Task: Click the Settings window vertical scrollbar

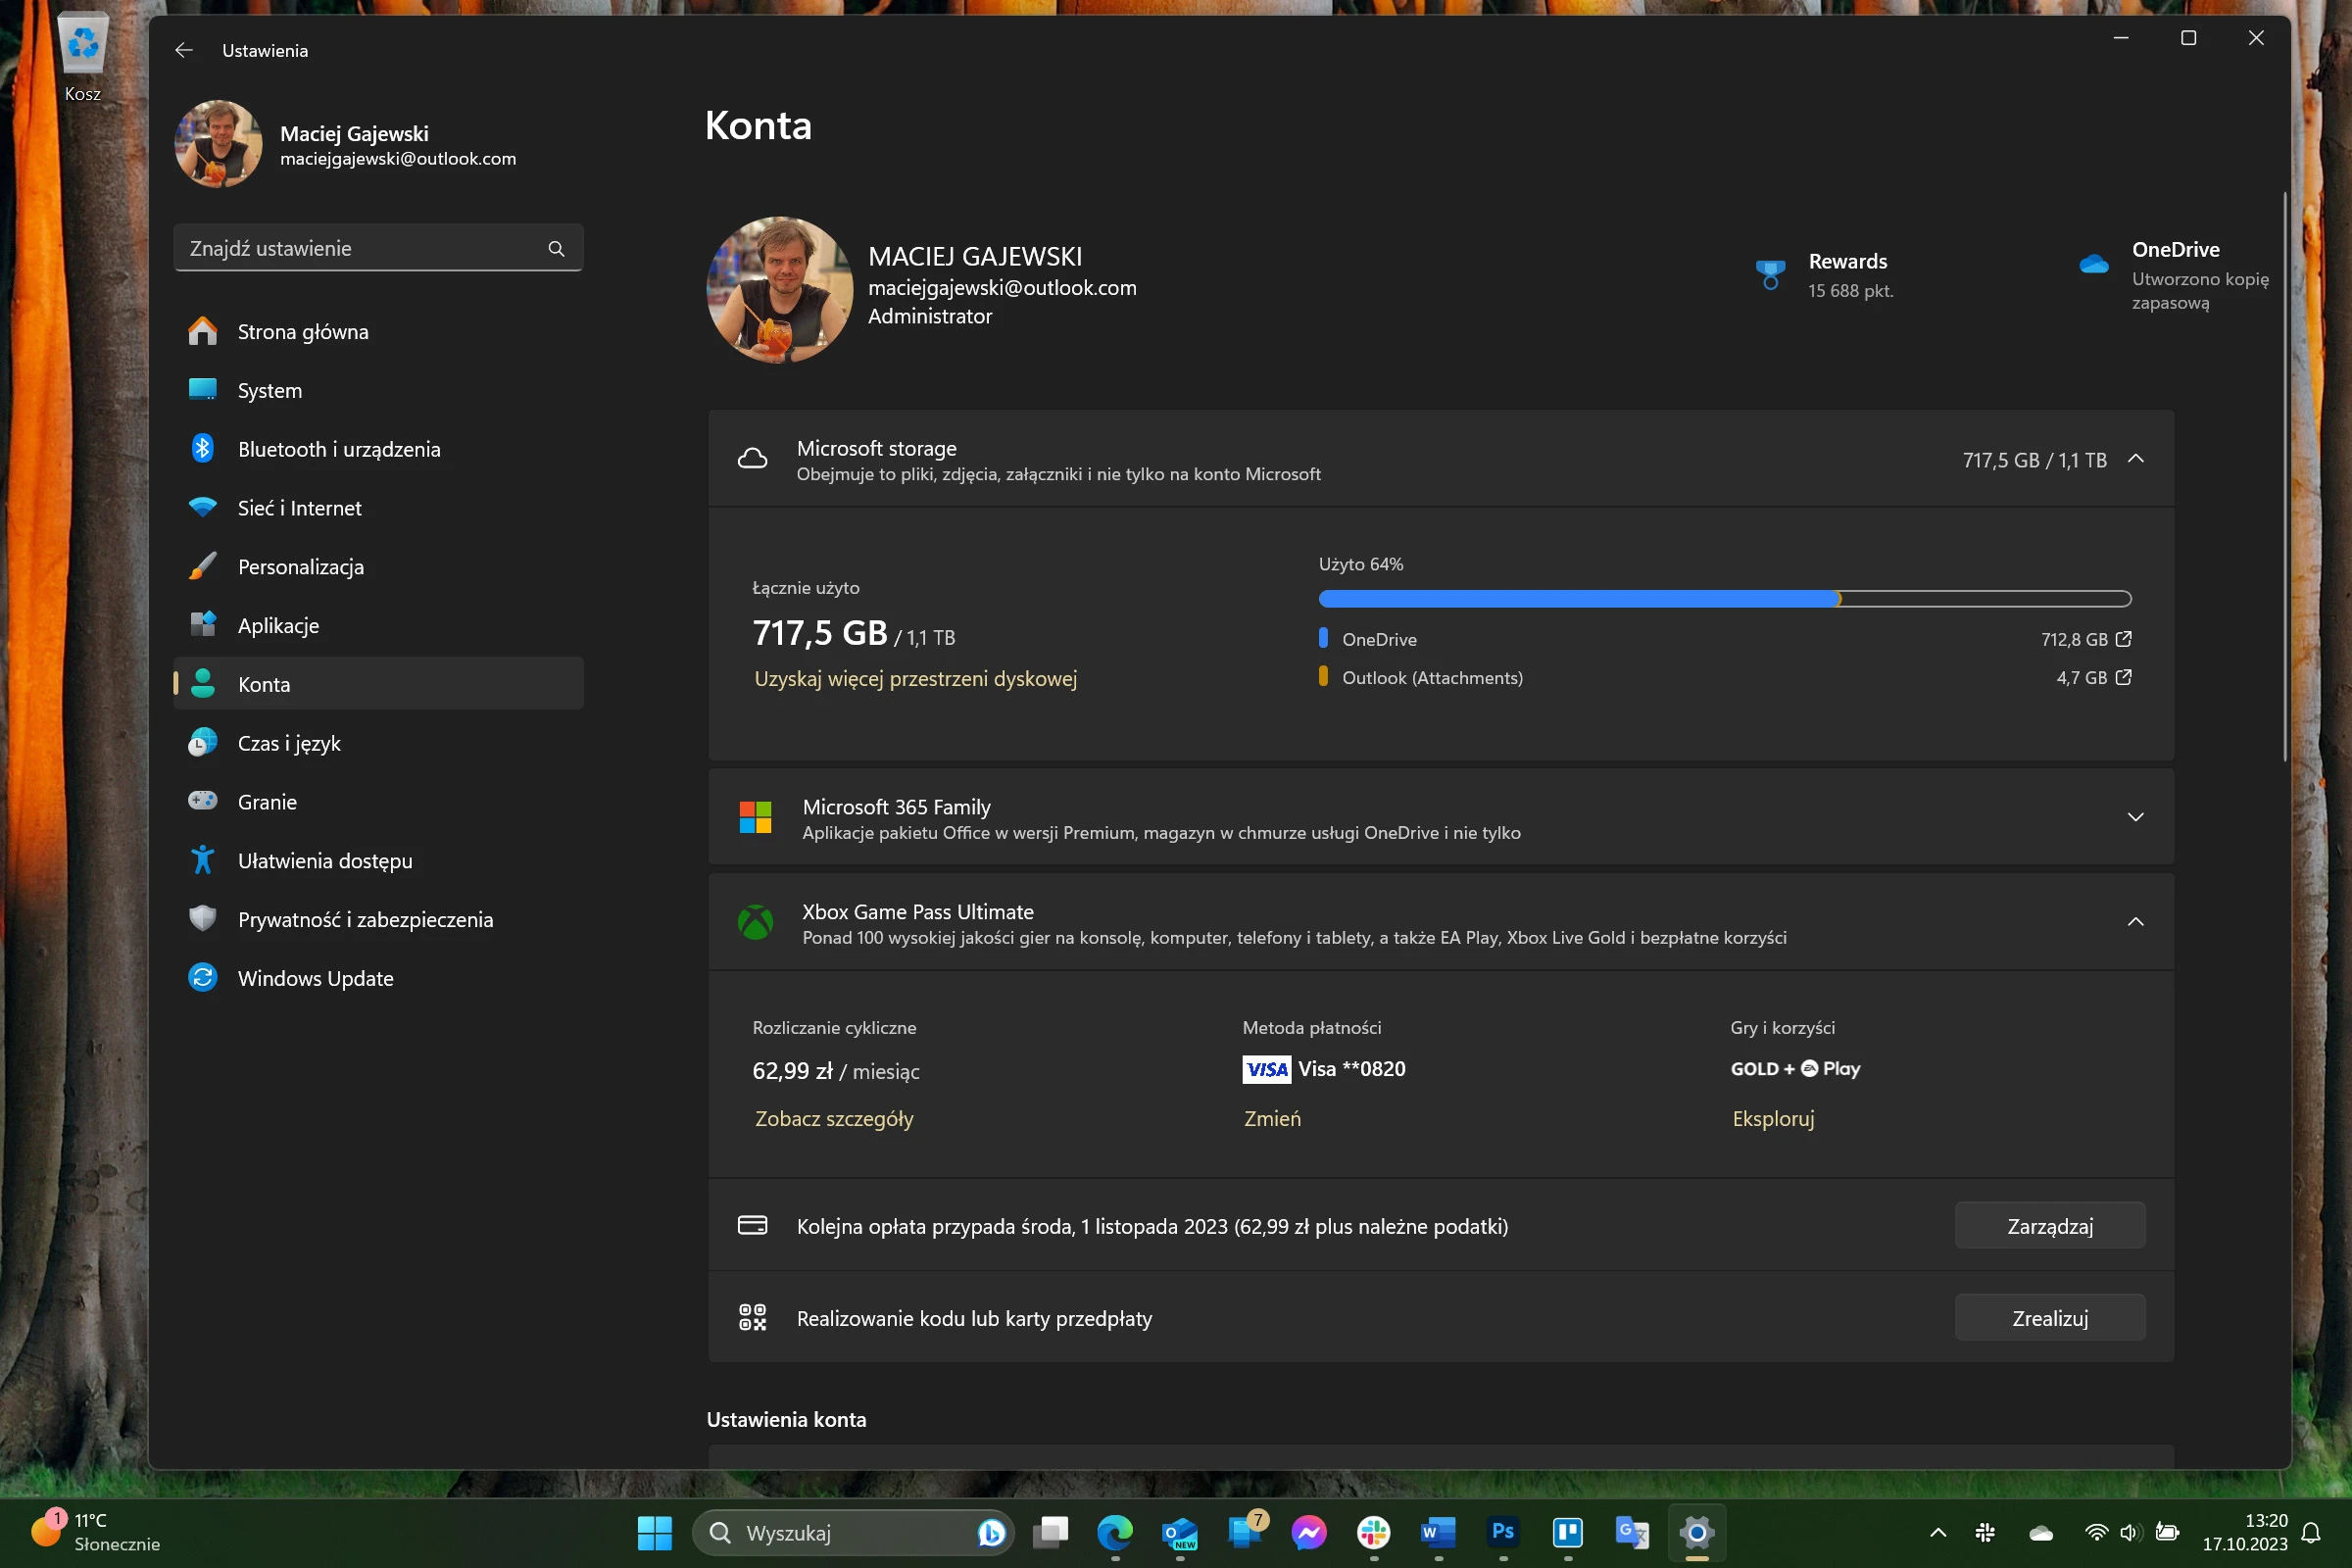Action: tap(2284, 477)
